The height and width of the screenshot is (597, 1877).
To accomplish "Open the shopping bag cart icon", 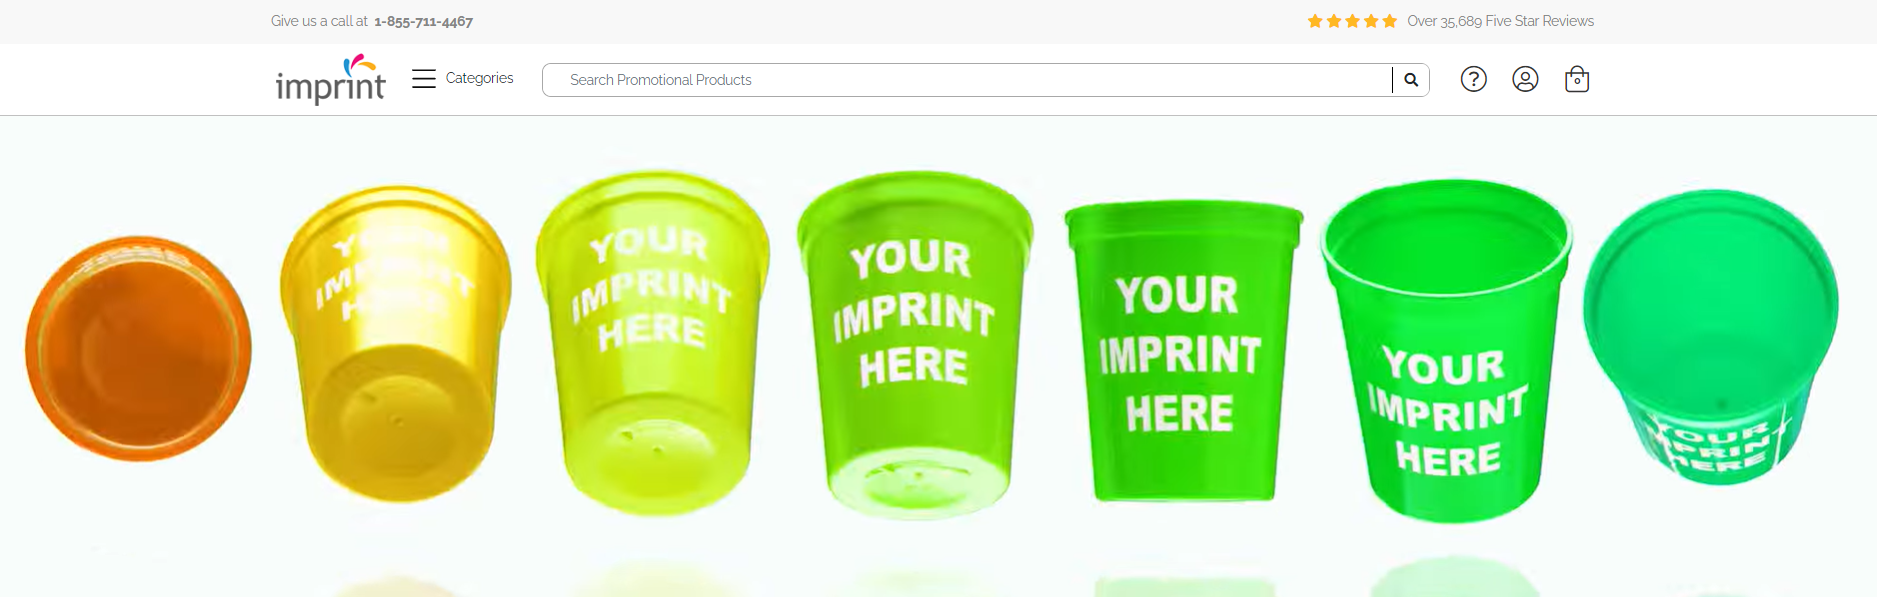I will pyautogui.click(x=1577, y=79).
